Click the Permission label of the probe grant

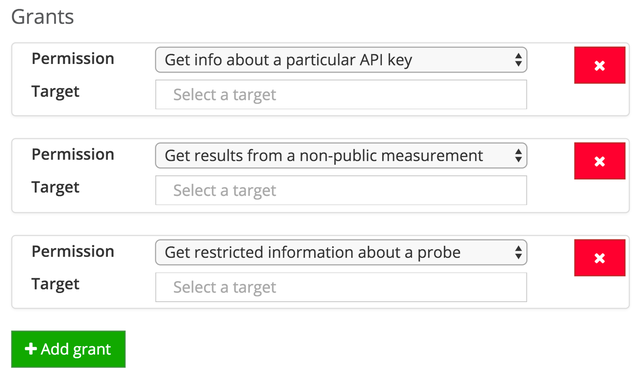pyautogui.click(x=73, y=252)
